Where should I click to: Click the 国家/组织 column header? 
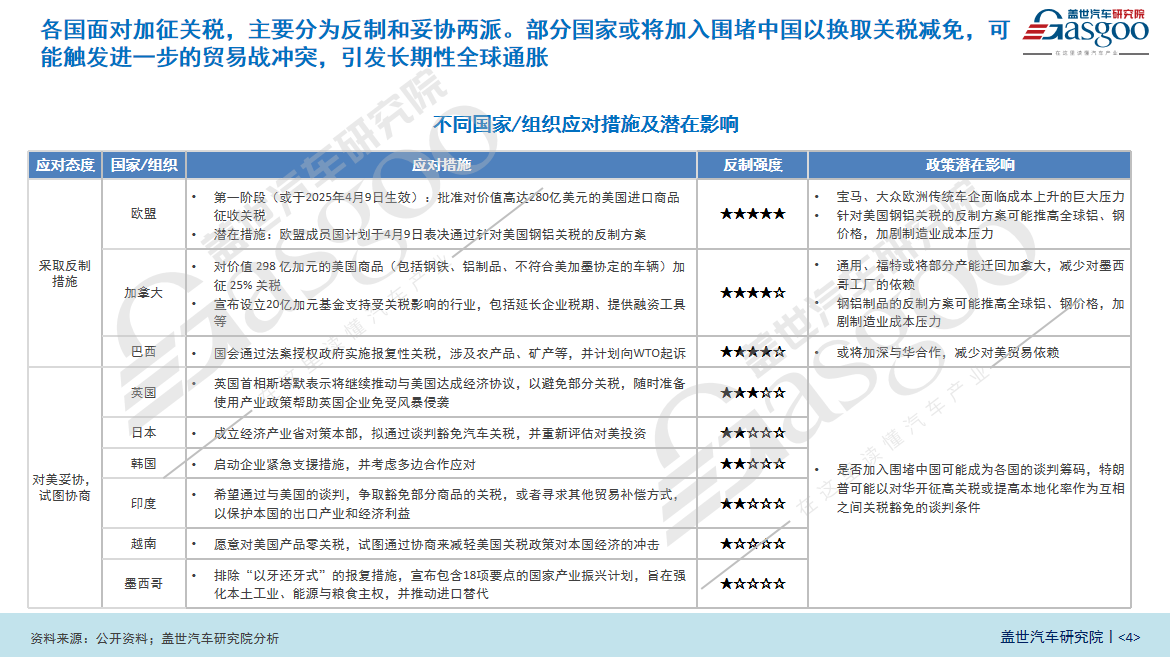tap(144, 165)
